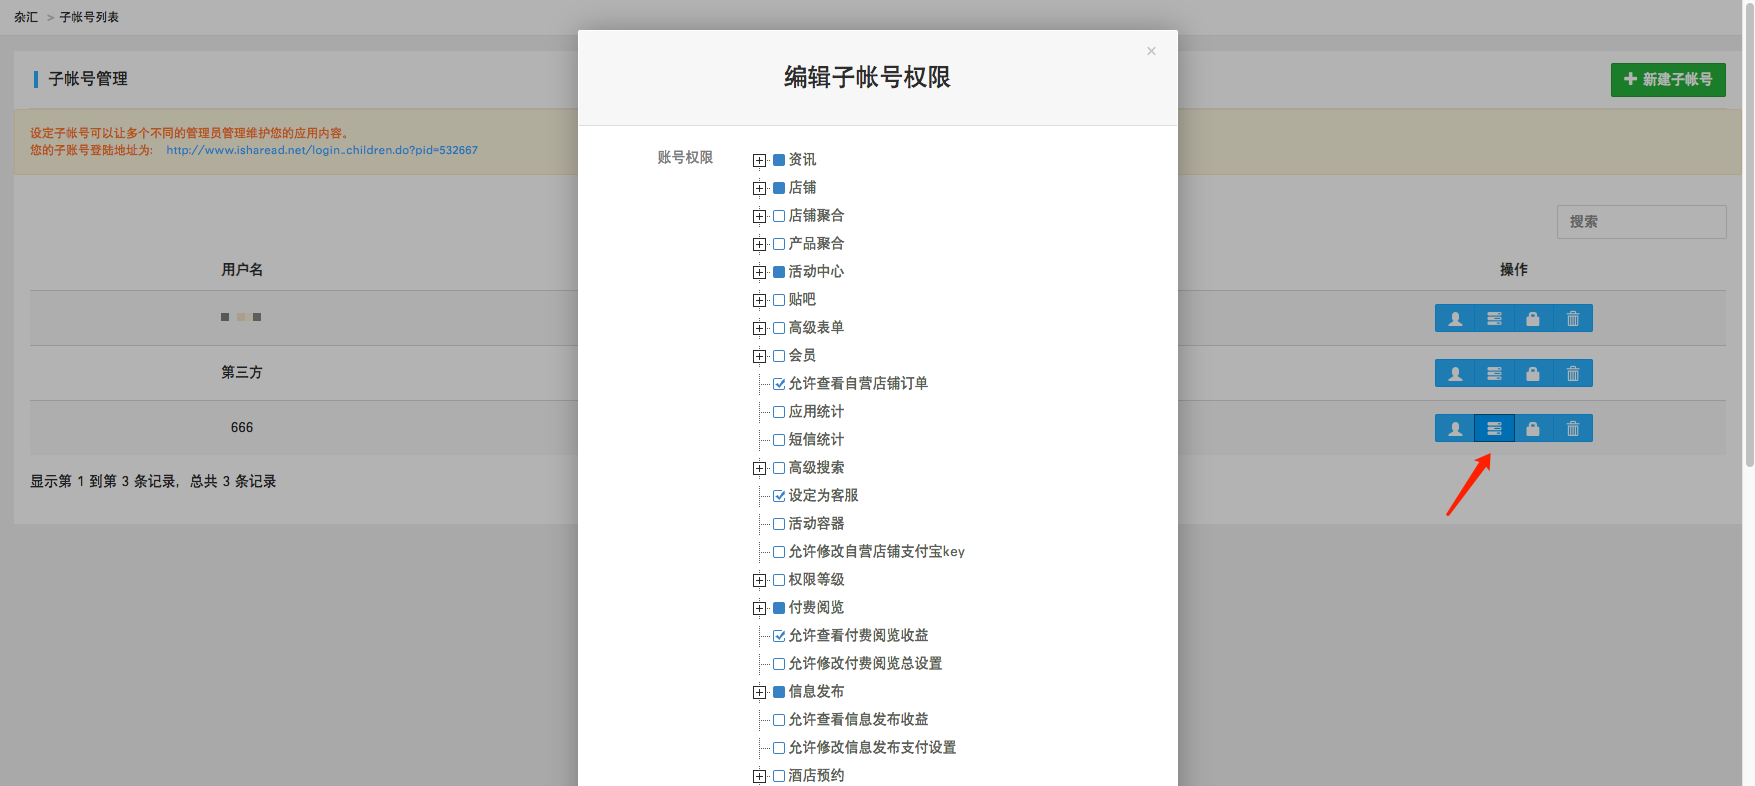This screenshot has height=786, width=1755.
Task: Click the 新建子帐号 button
Action: (x=1667, y=80)
